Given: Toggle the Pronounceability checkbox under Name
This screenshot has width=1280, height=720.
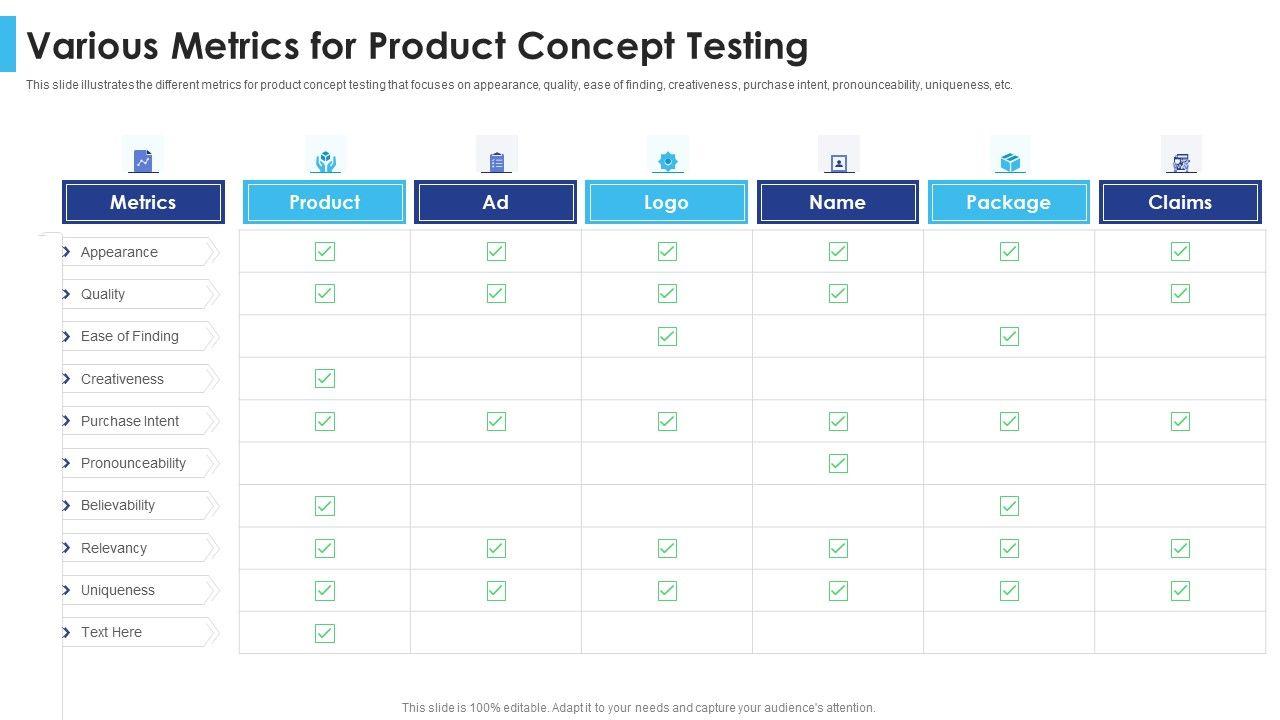Looking at the screenshot, I should coord(838,463).
